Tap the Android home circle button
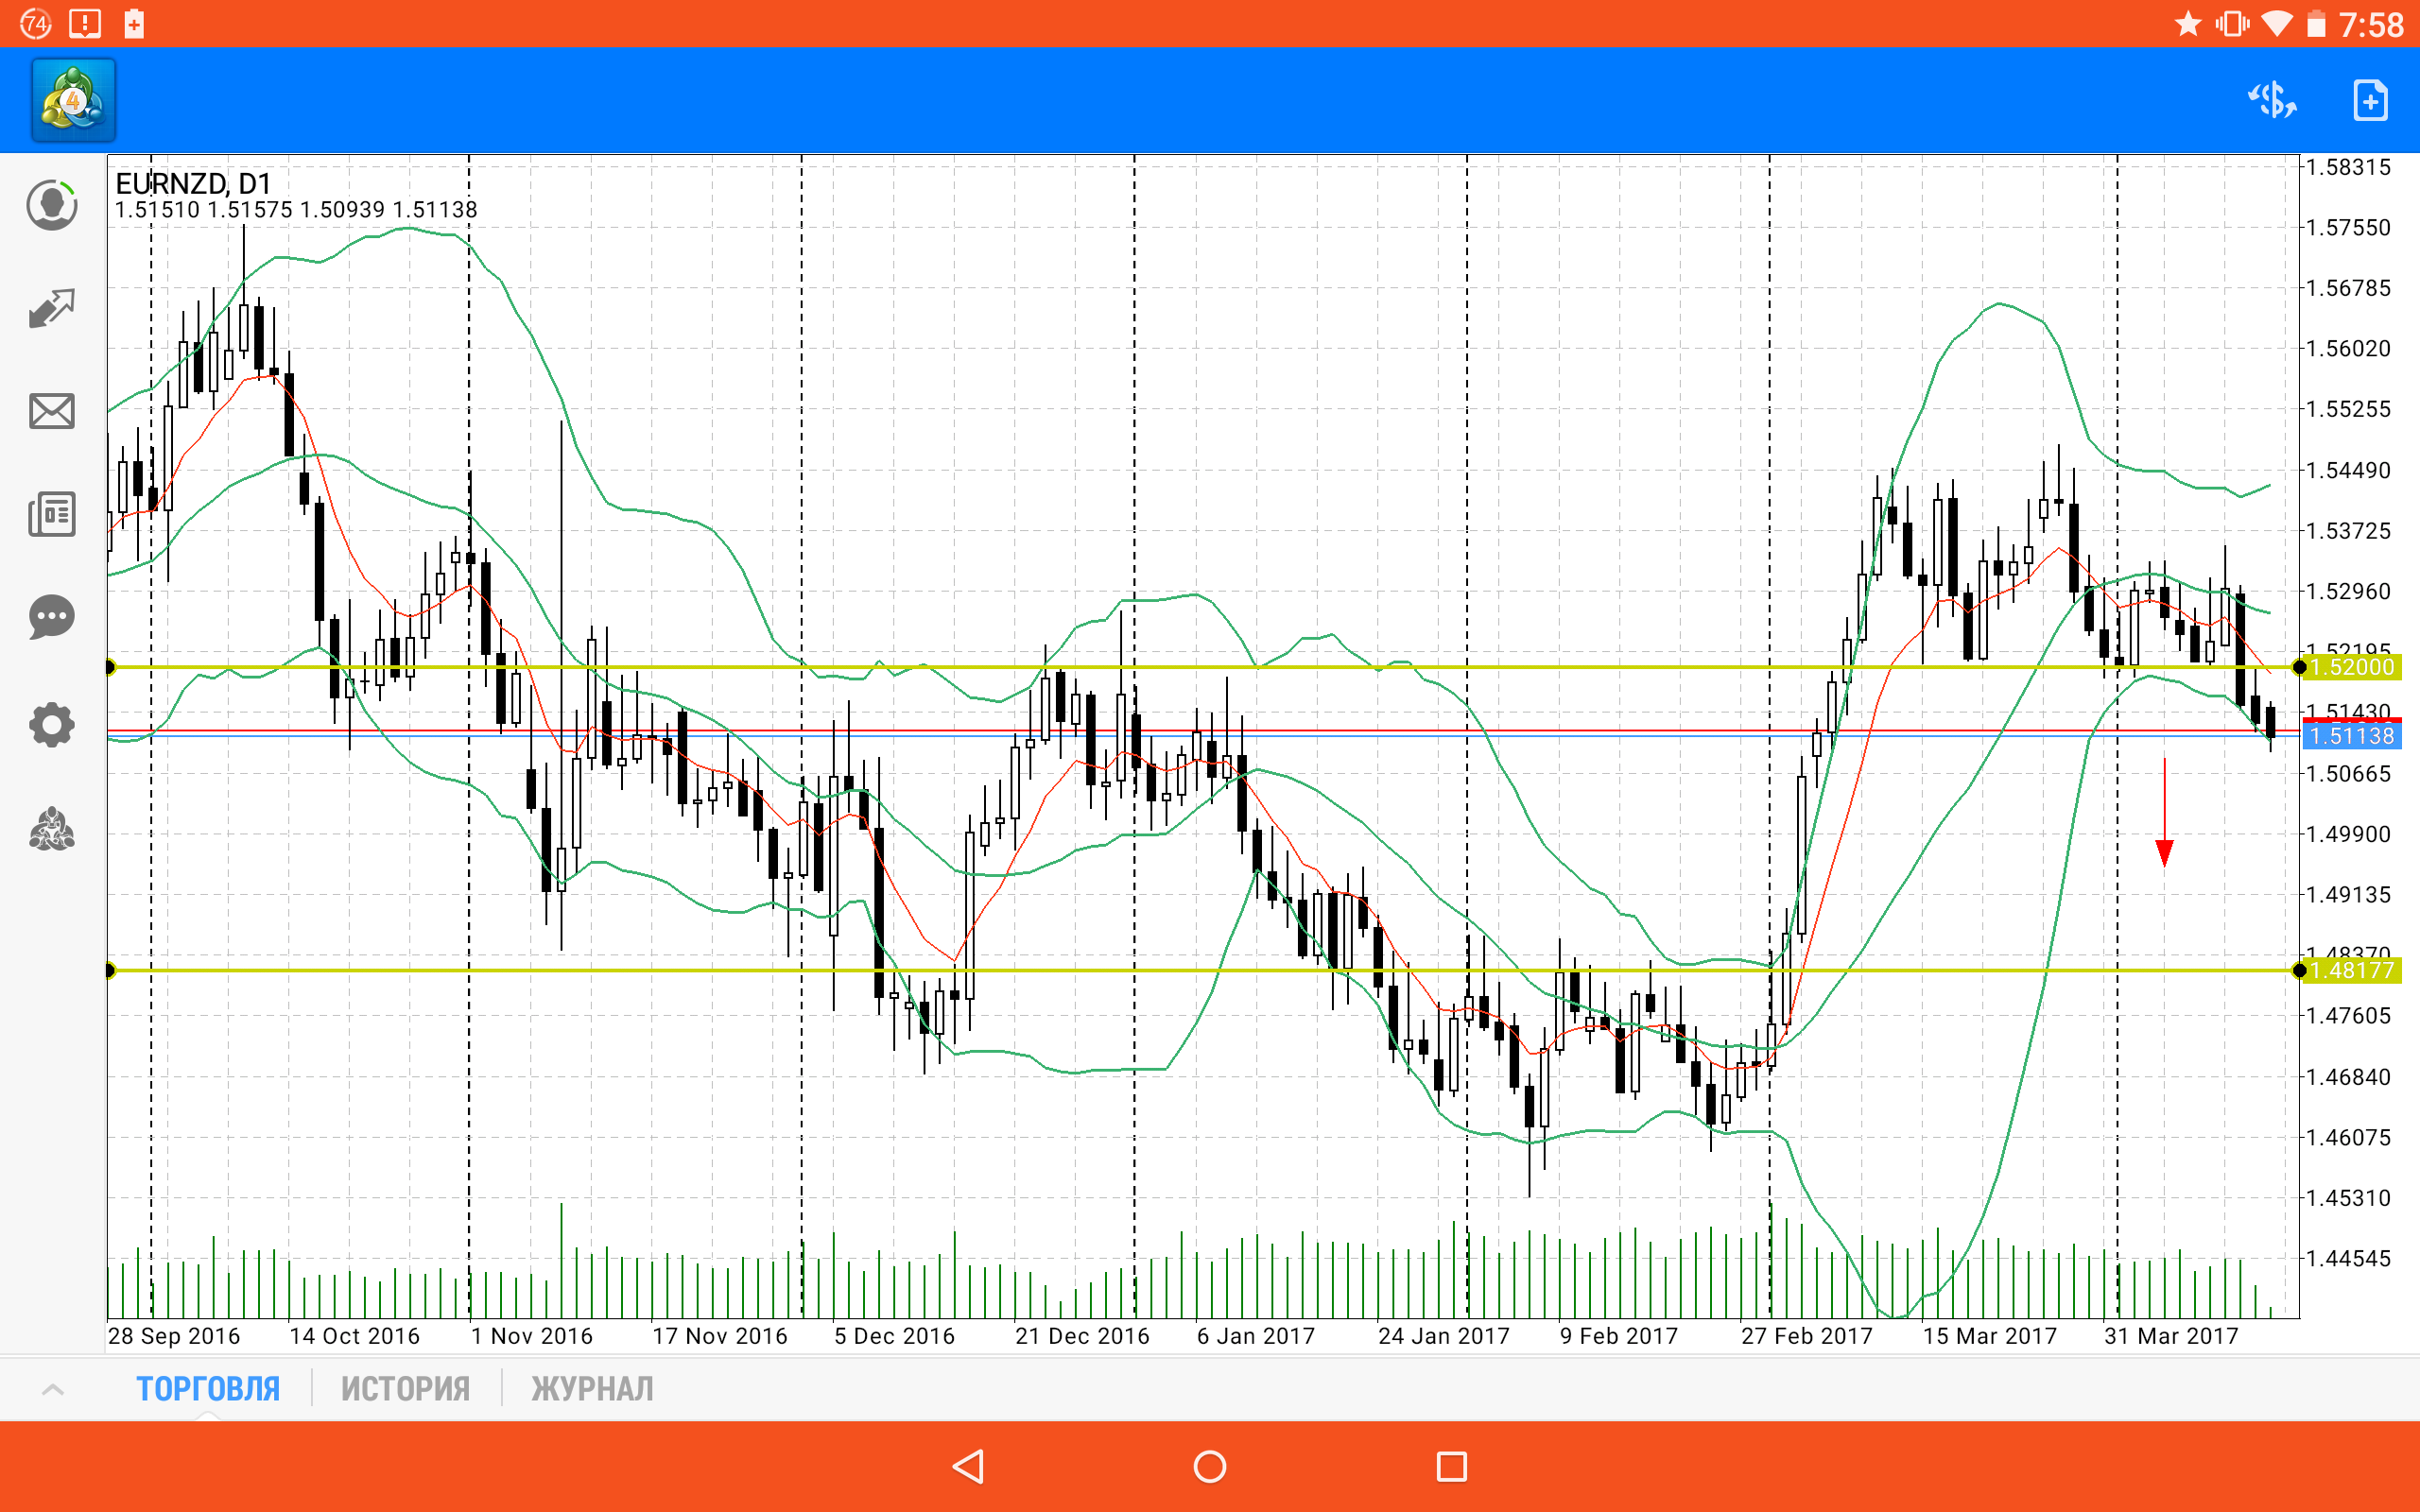Screen dimensions: 2420x1512 click(x=1210, y=1467)
